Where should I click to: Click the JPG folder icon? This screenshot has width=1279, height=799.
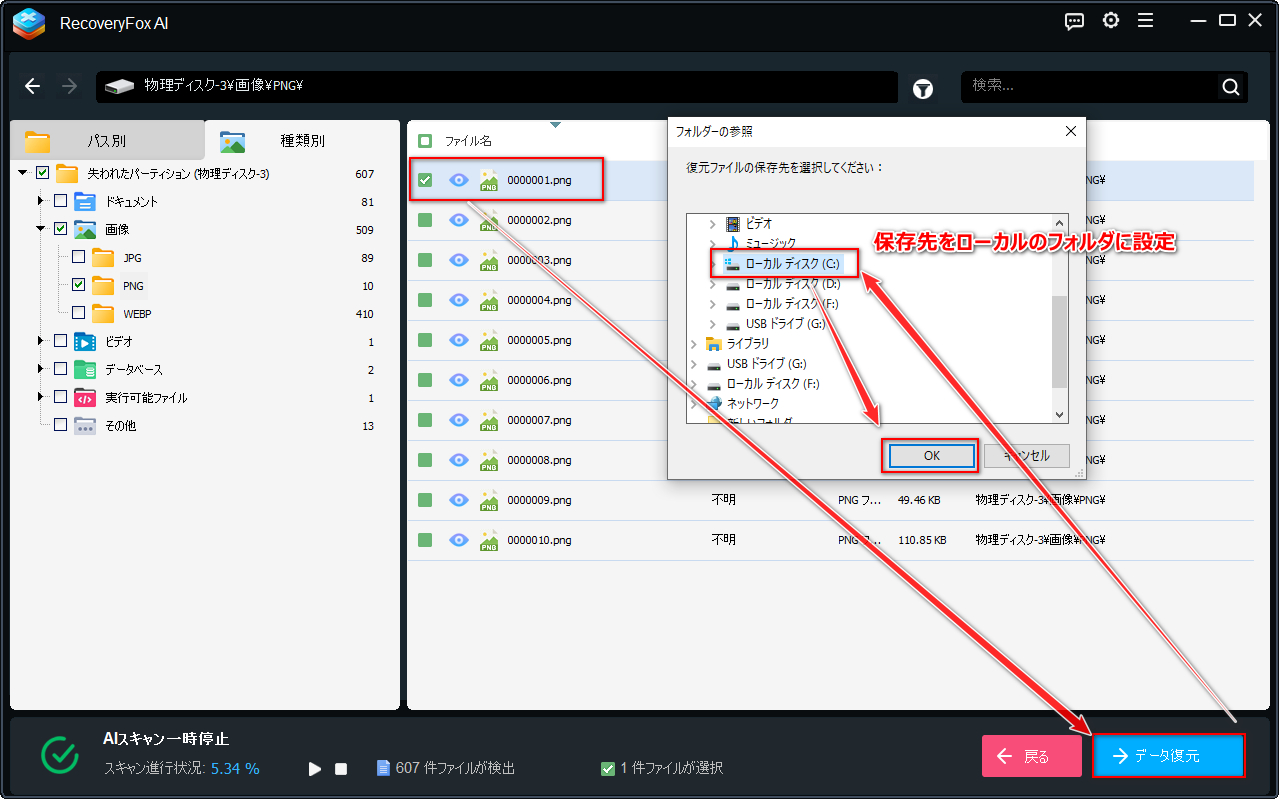pos(103,257)
